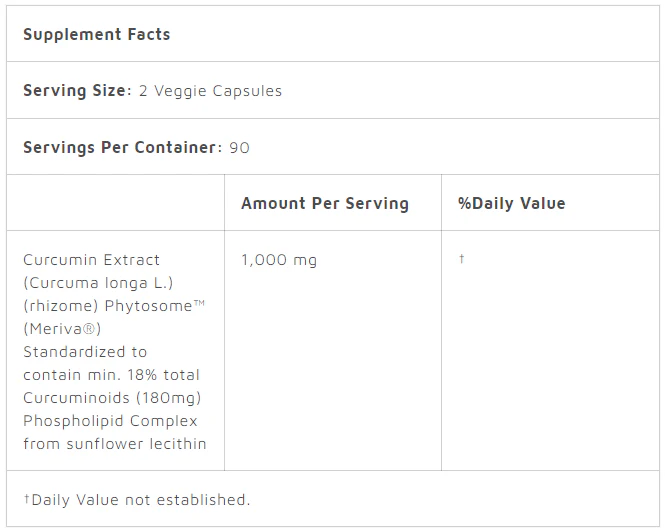
Task: Click the Servings Per Container label
Action: [x=122, y=147]
